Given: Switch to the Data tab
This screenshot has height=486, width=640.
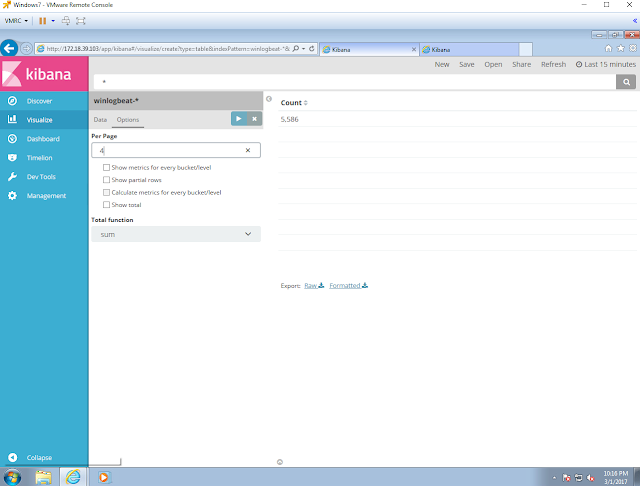Looking at the screenshot, I should 100,120.
